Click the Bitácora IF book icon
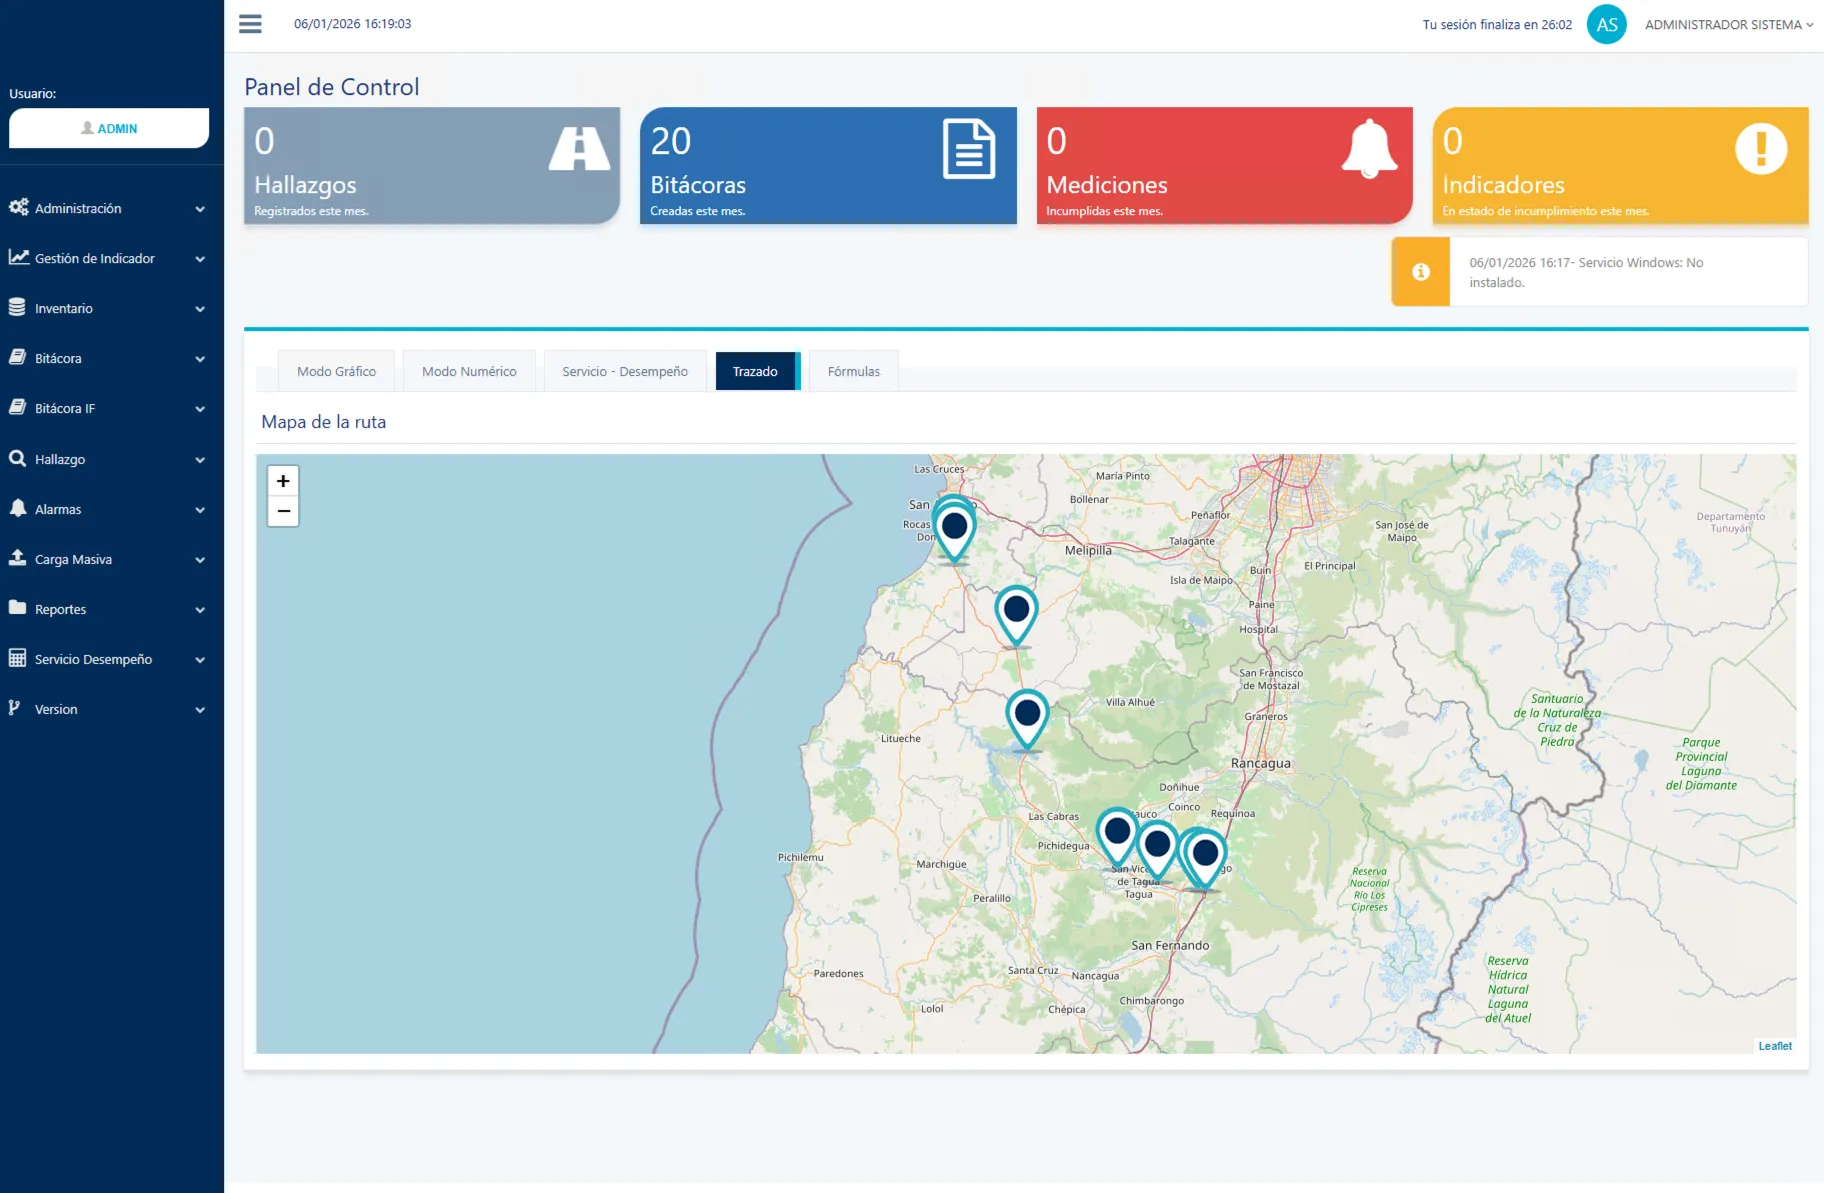The height and width of the screenshot is (1193, 1824). coord(17,407)
